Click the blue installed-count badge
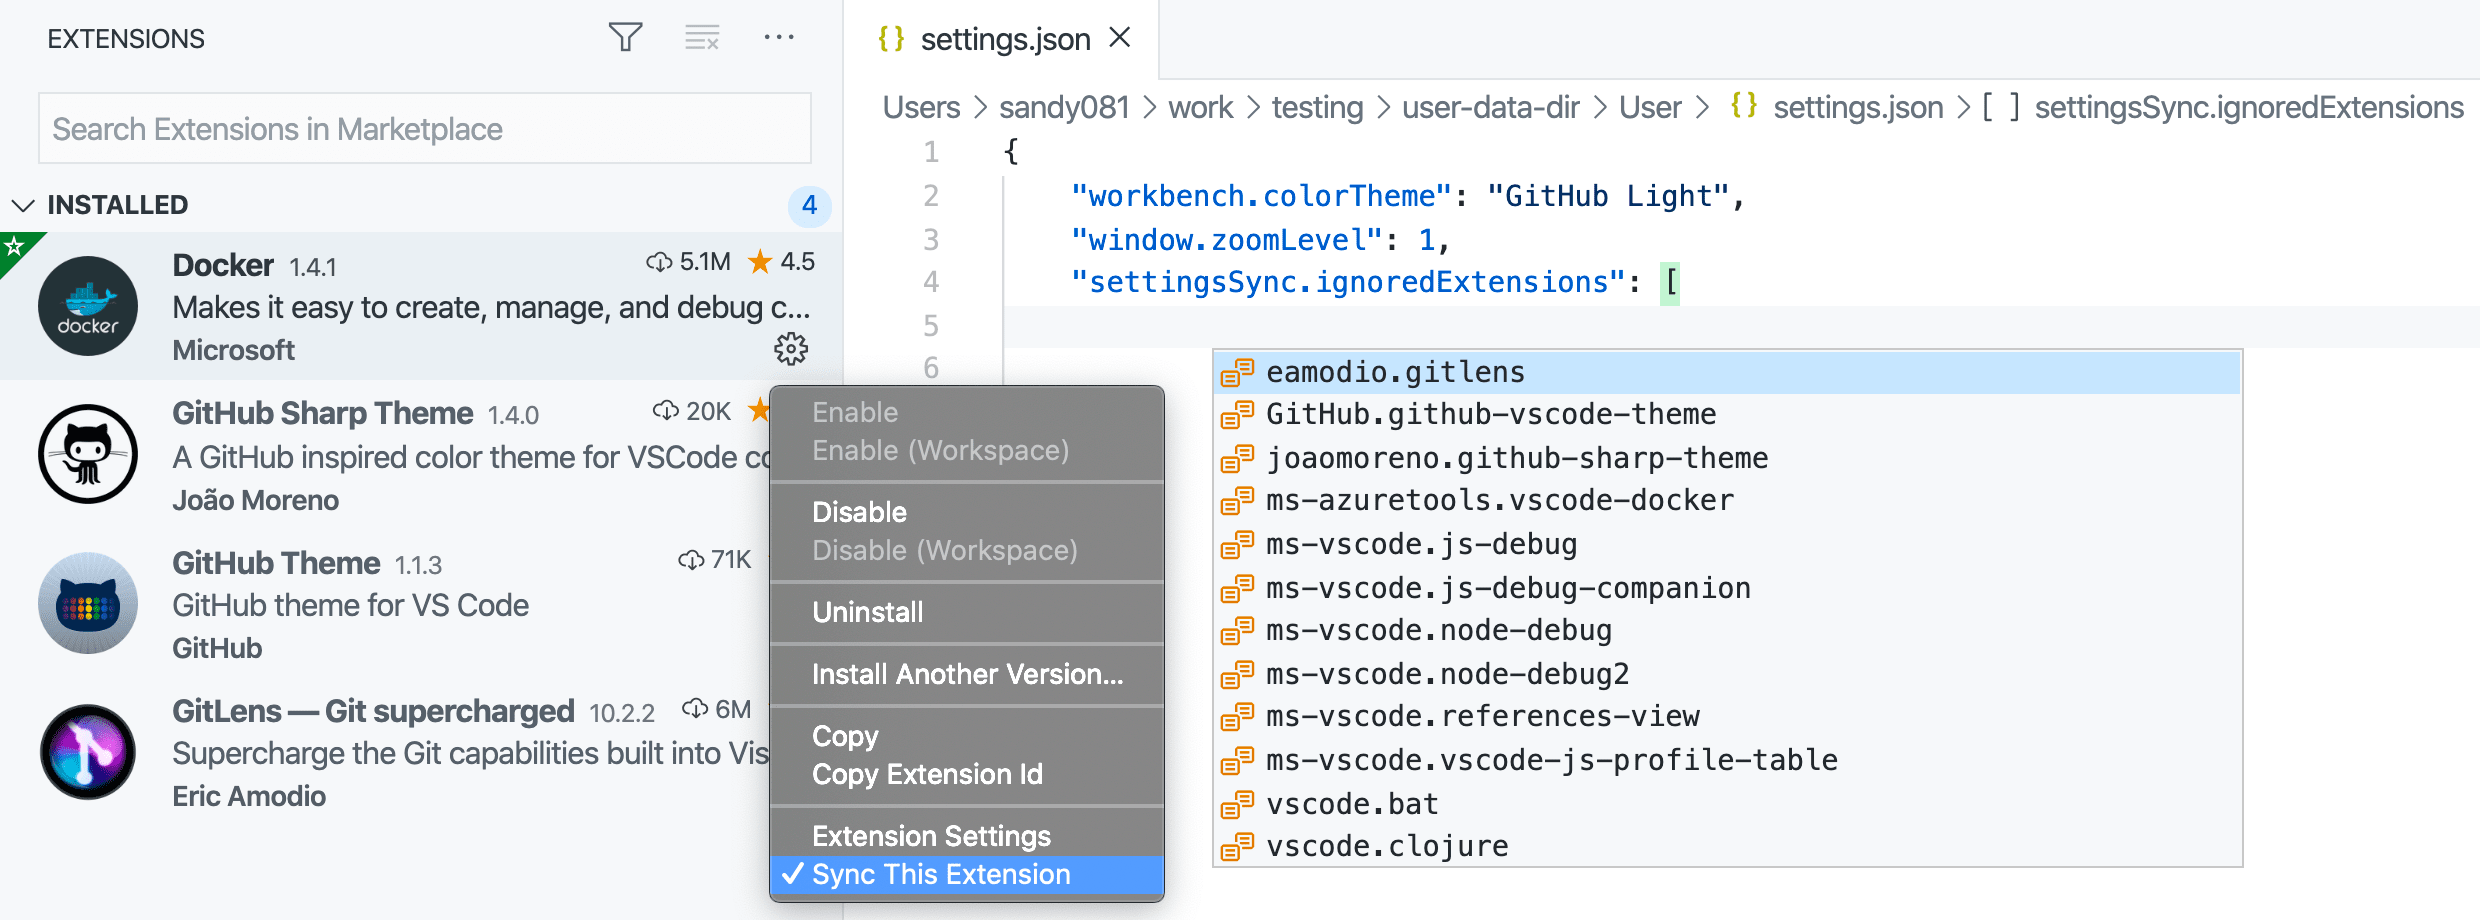Screen dimensions: 2480x920 [810, 207]
